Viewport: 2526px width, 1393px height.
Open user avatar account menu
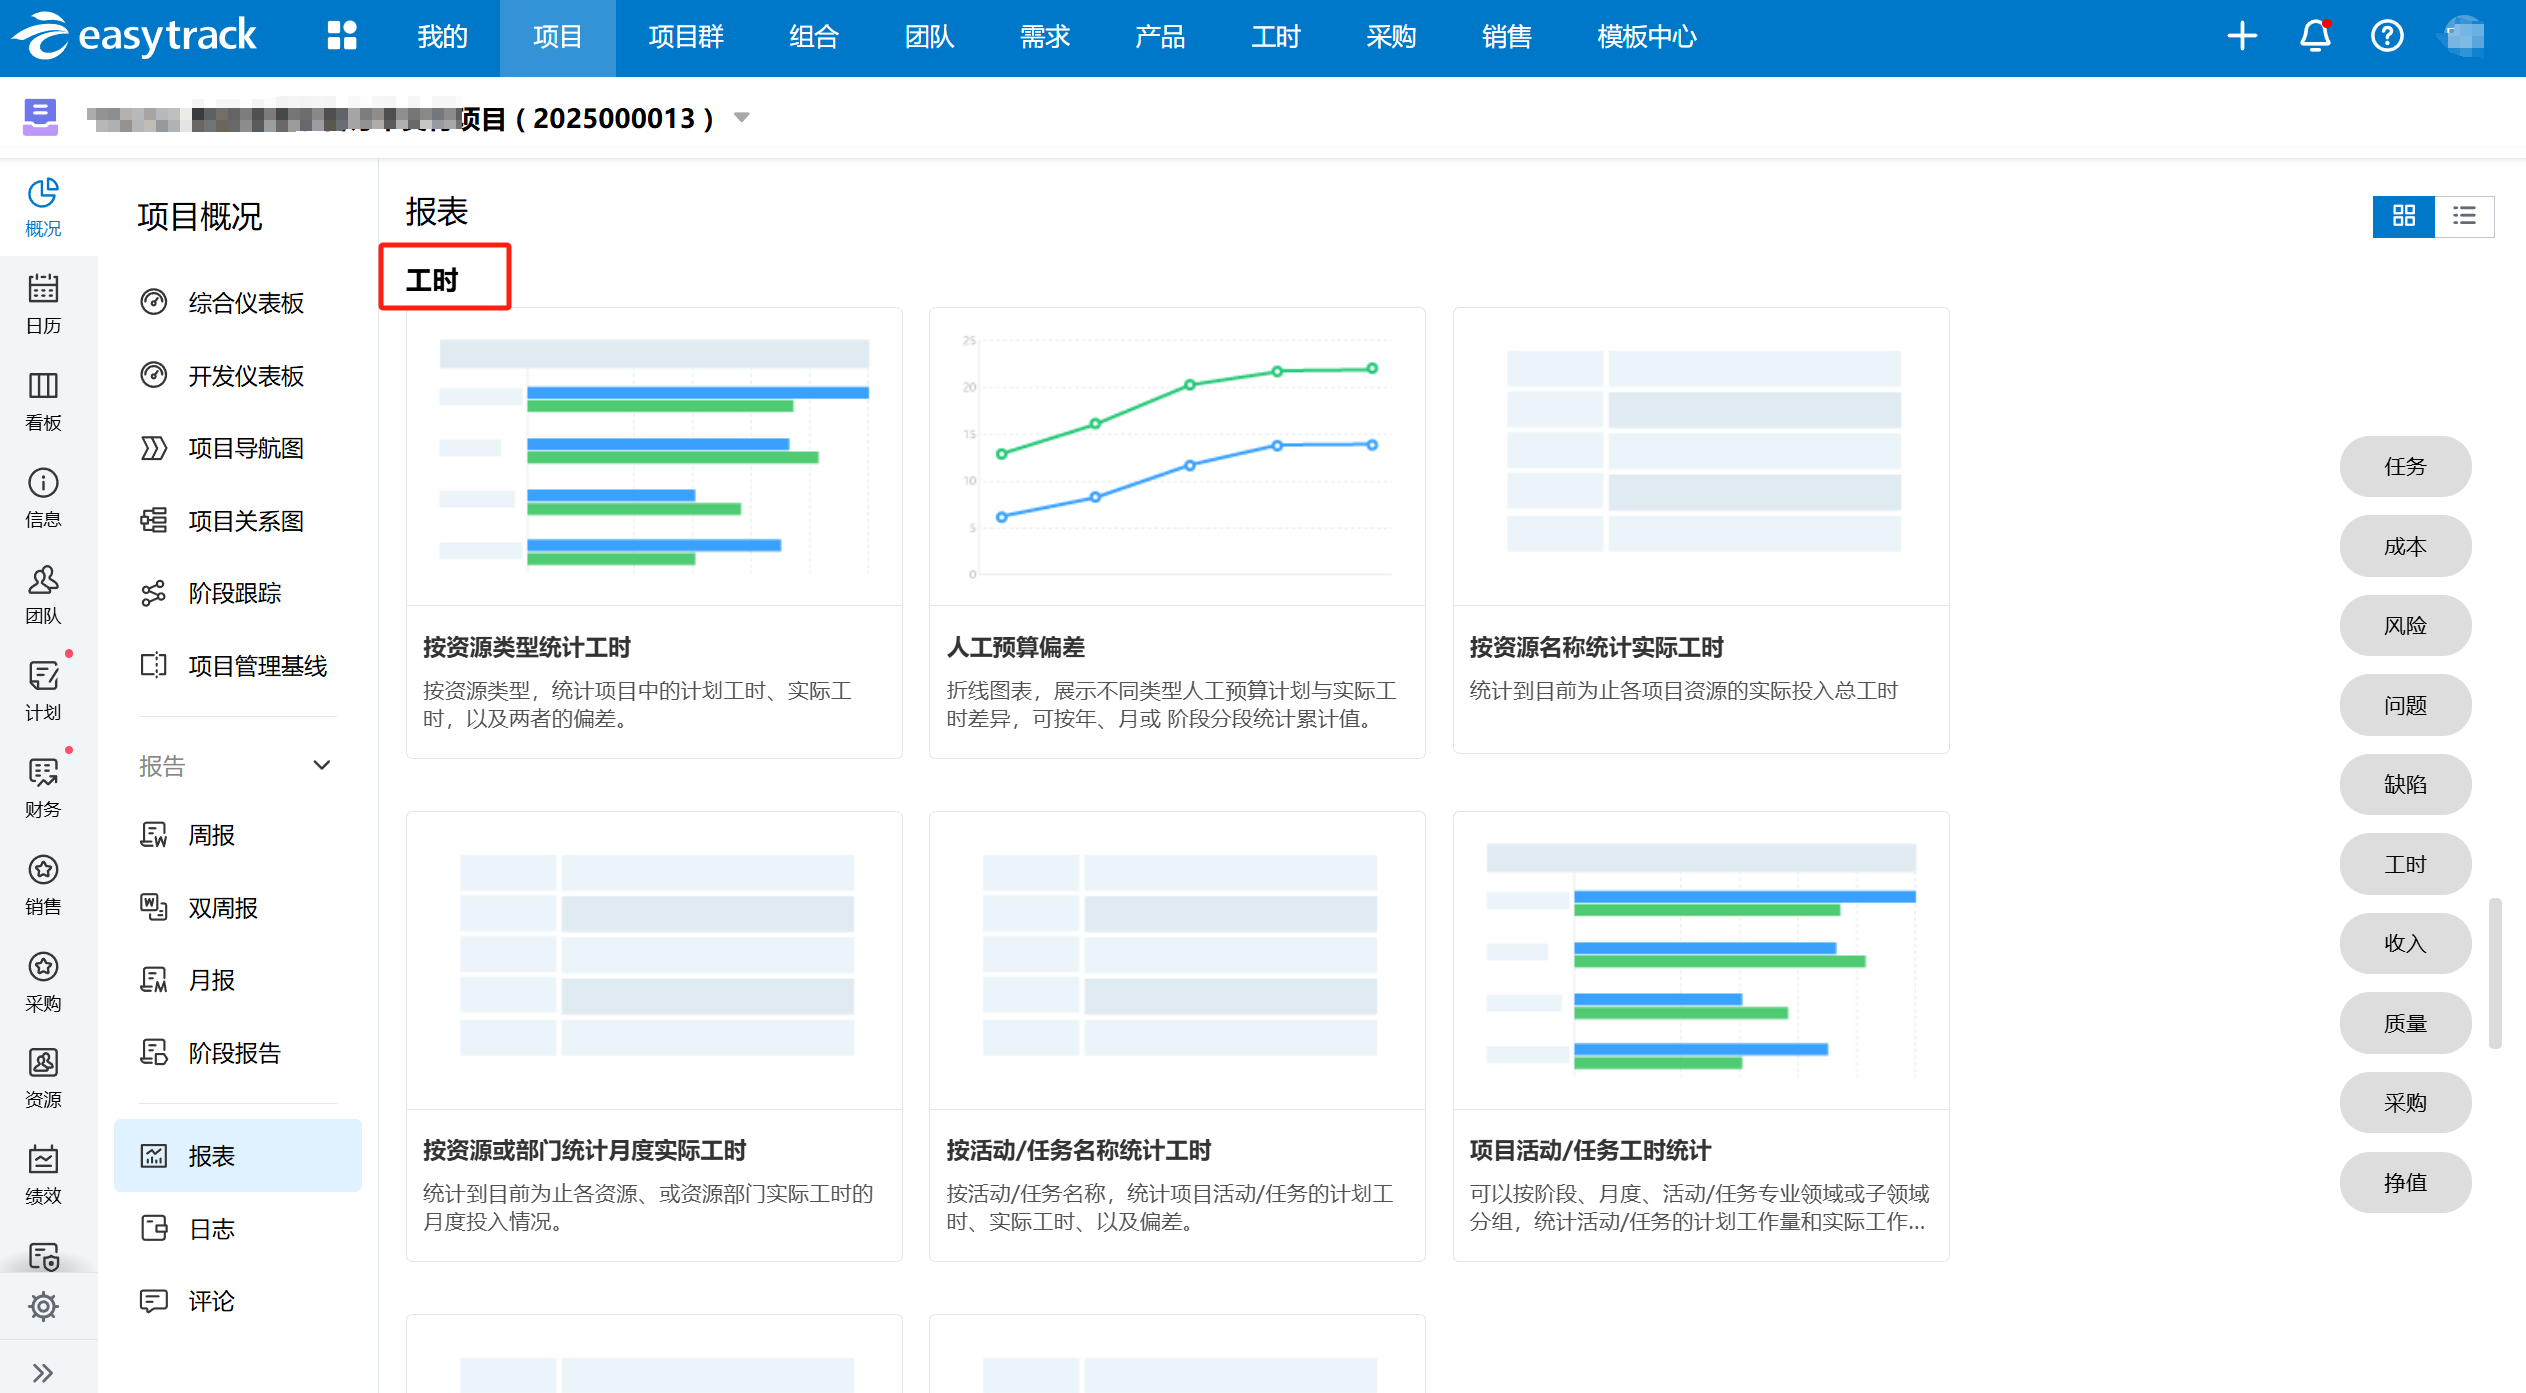coord(2463,36)
